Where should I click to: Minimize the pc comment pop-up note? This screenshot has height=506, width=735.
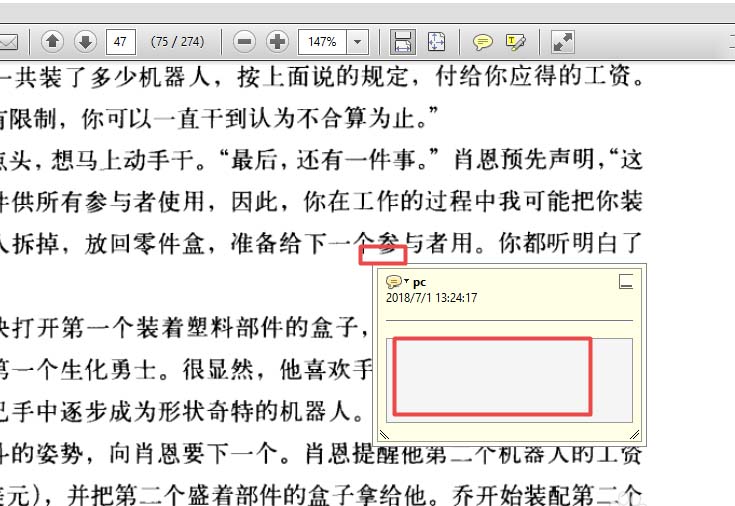[x=626, y=281]
